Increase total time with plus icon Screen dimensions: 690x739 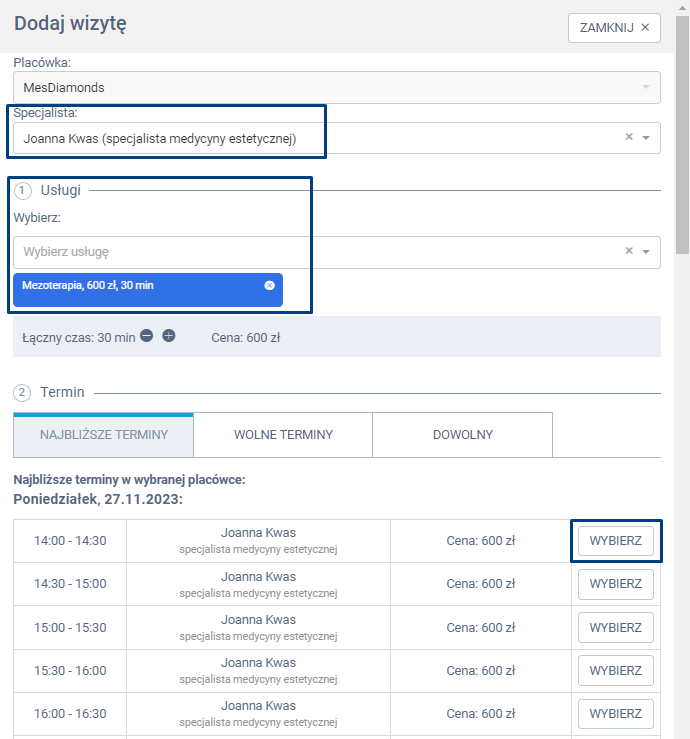[169, 336]
